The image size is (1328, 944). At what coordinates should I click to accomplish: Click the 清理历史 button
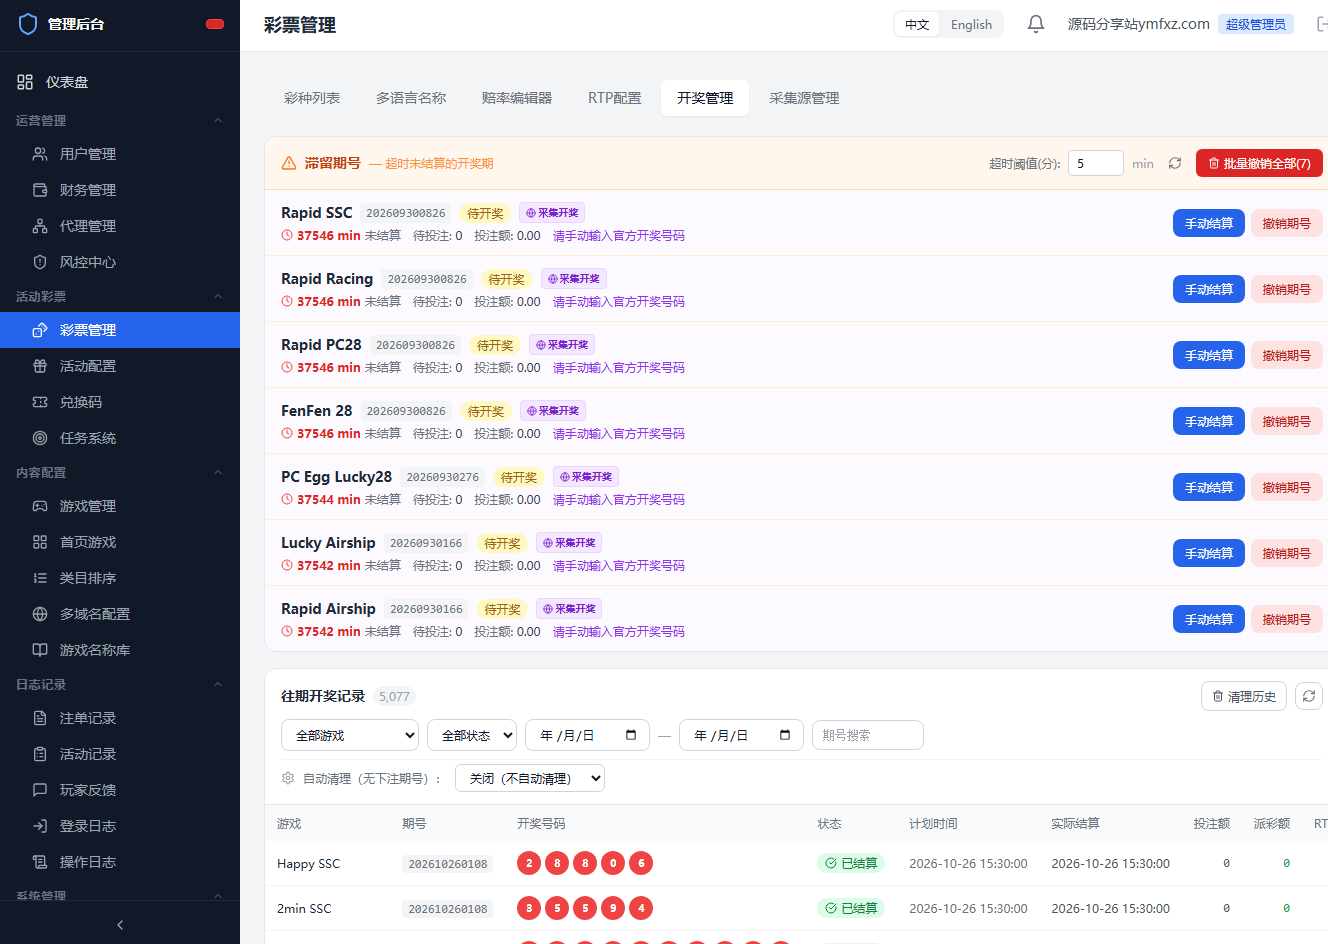click(1244, 696)
